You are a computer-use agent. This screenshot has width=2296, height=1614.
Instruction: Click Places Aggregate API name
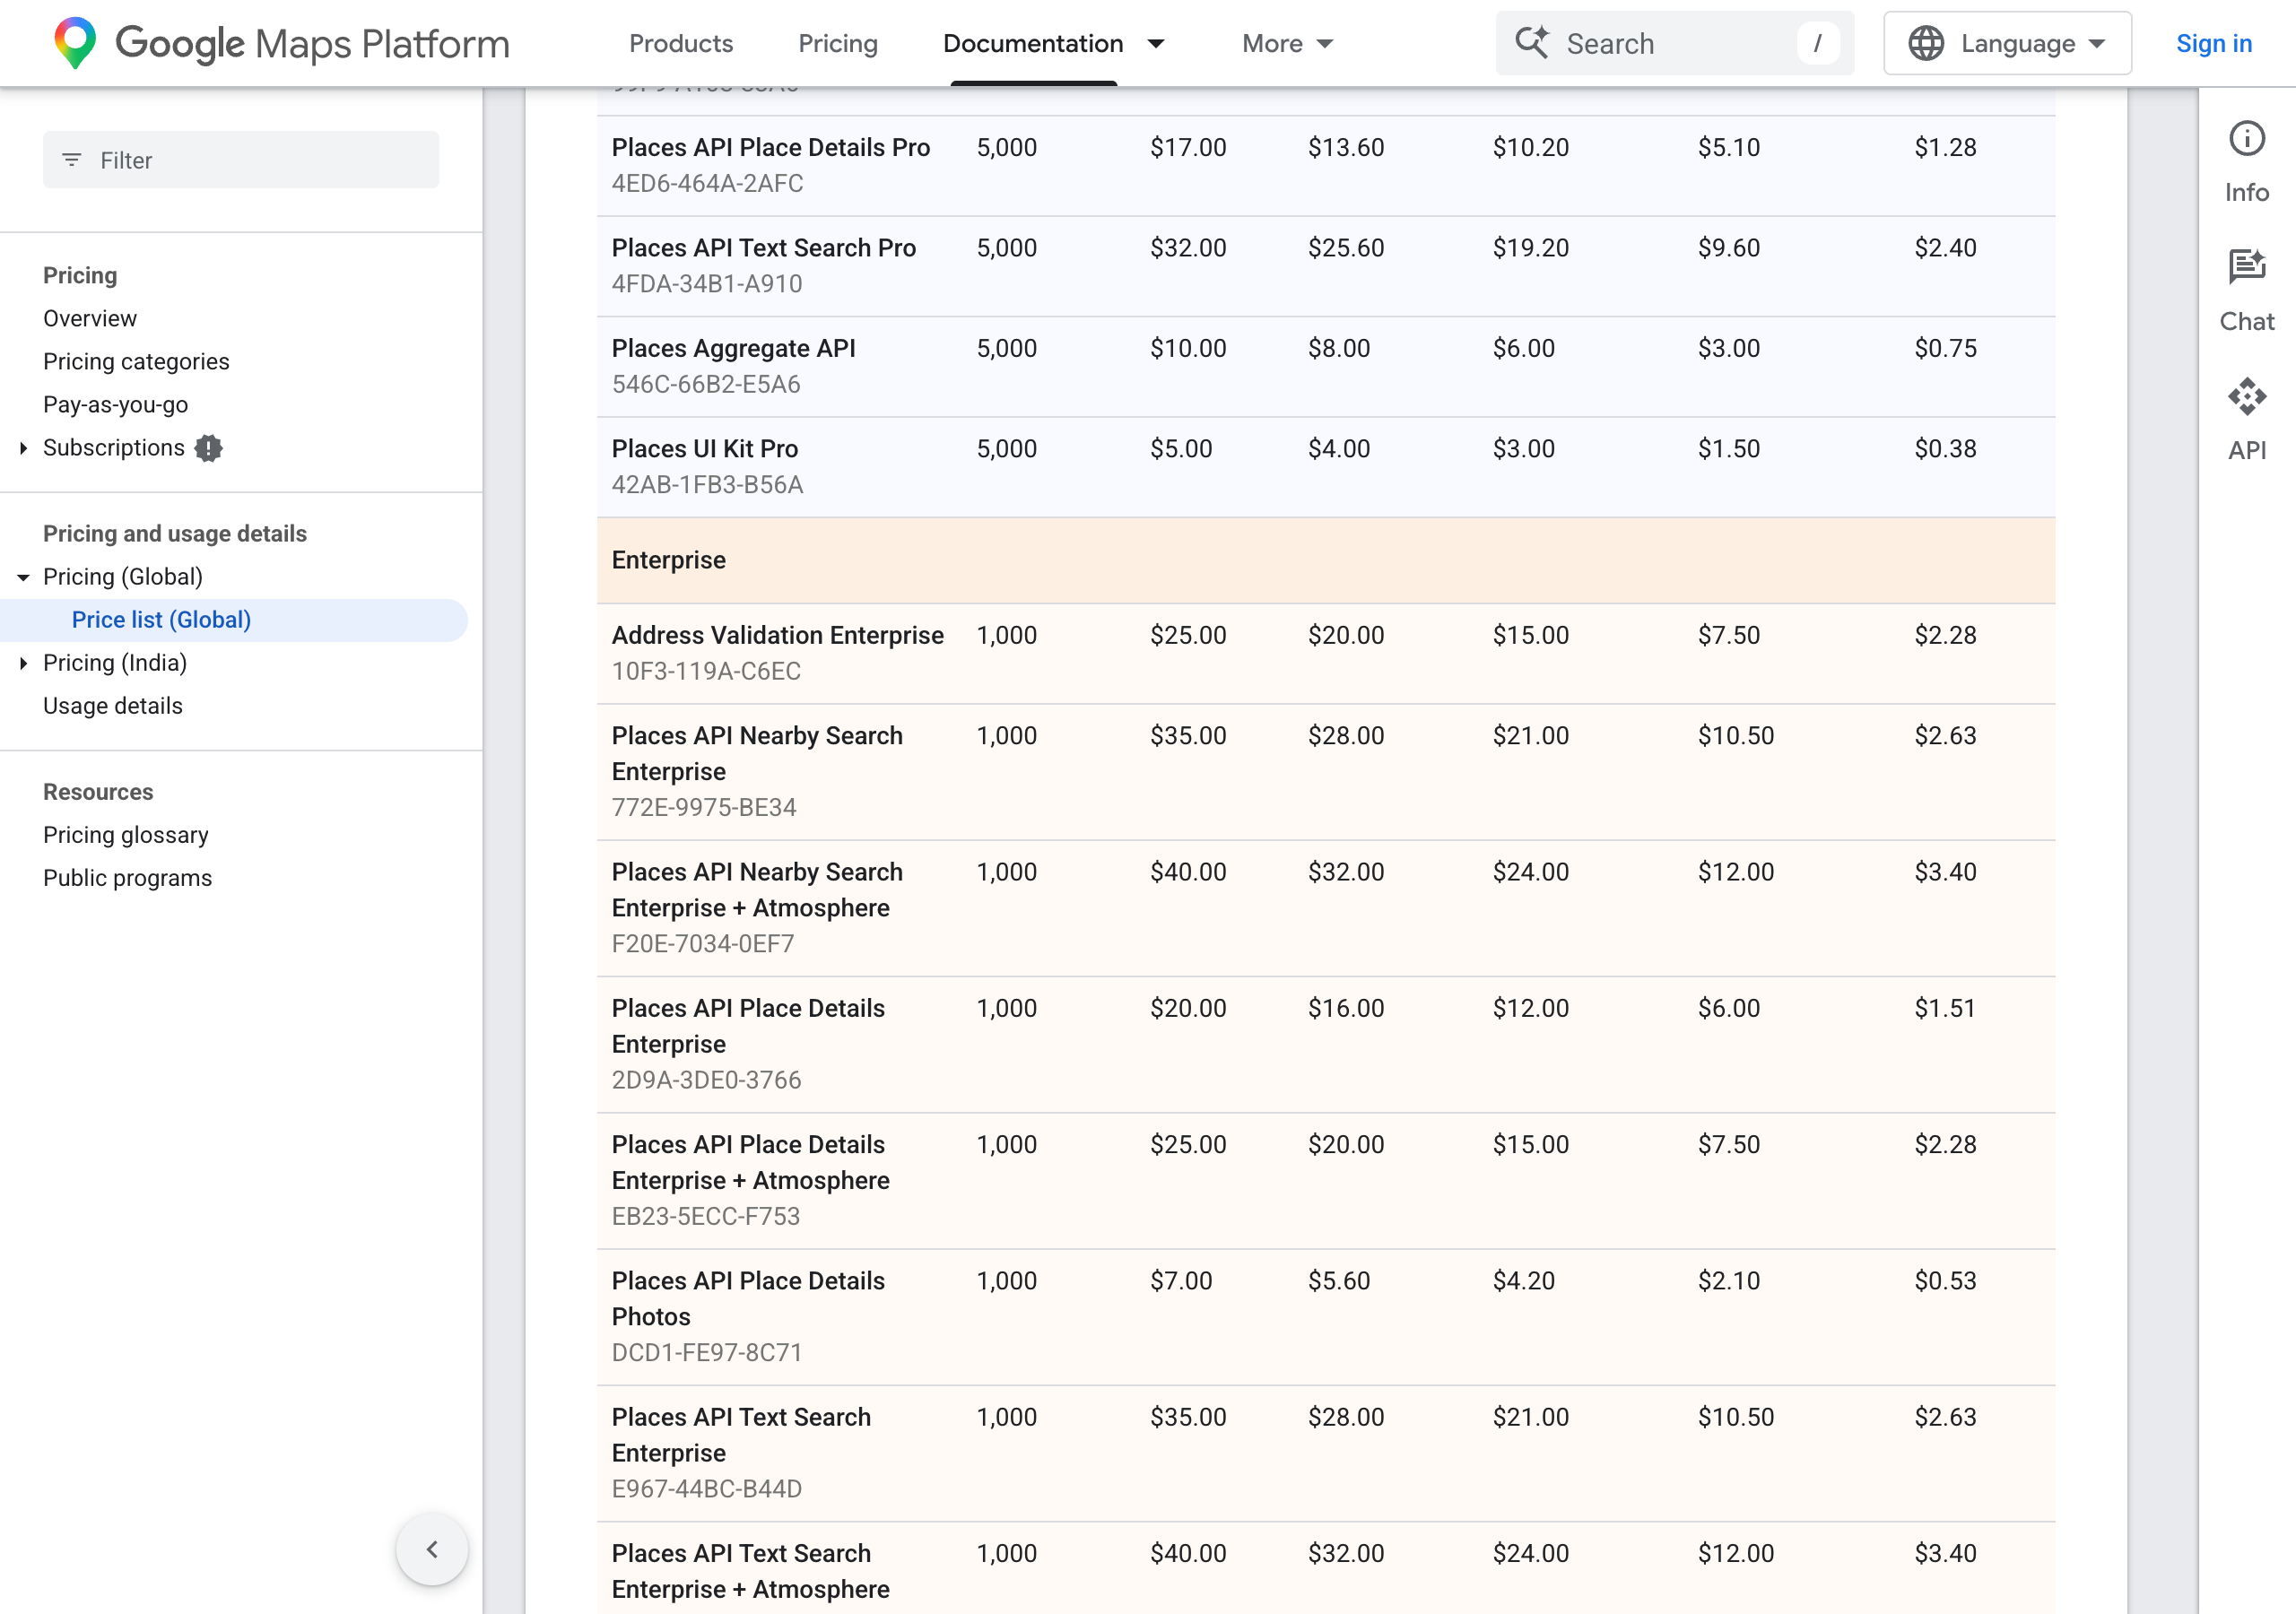pyautogui.click(x=734, y=349)
